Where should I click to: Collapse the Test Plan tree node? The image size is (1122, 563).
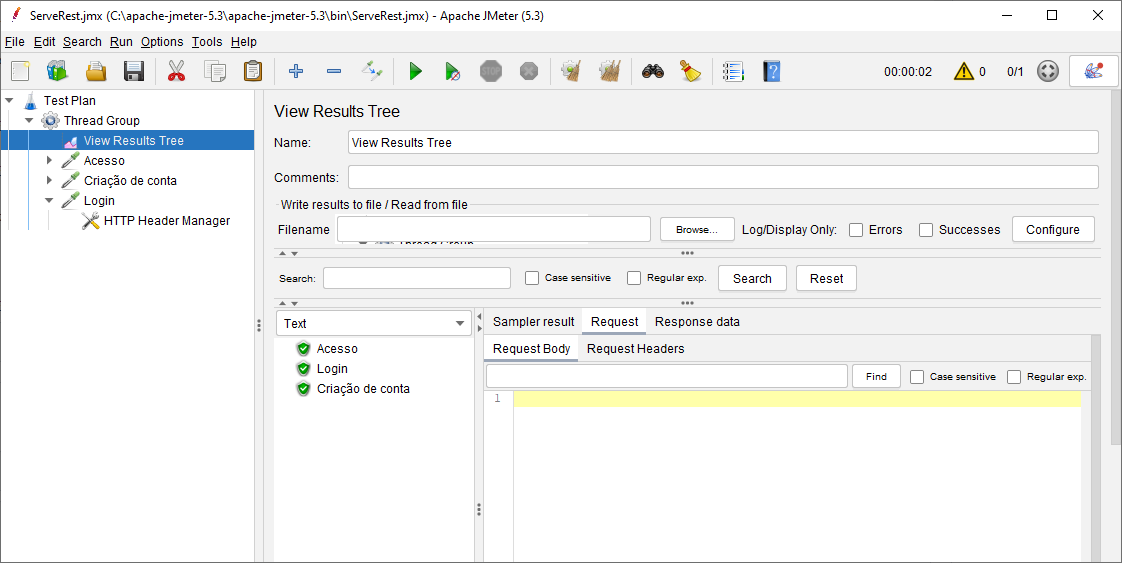(9, 101)
